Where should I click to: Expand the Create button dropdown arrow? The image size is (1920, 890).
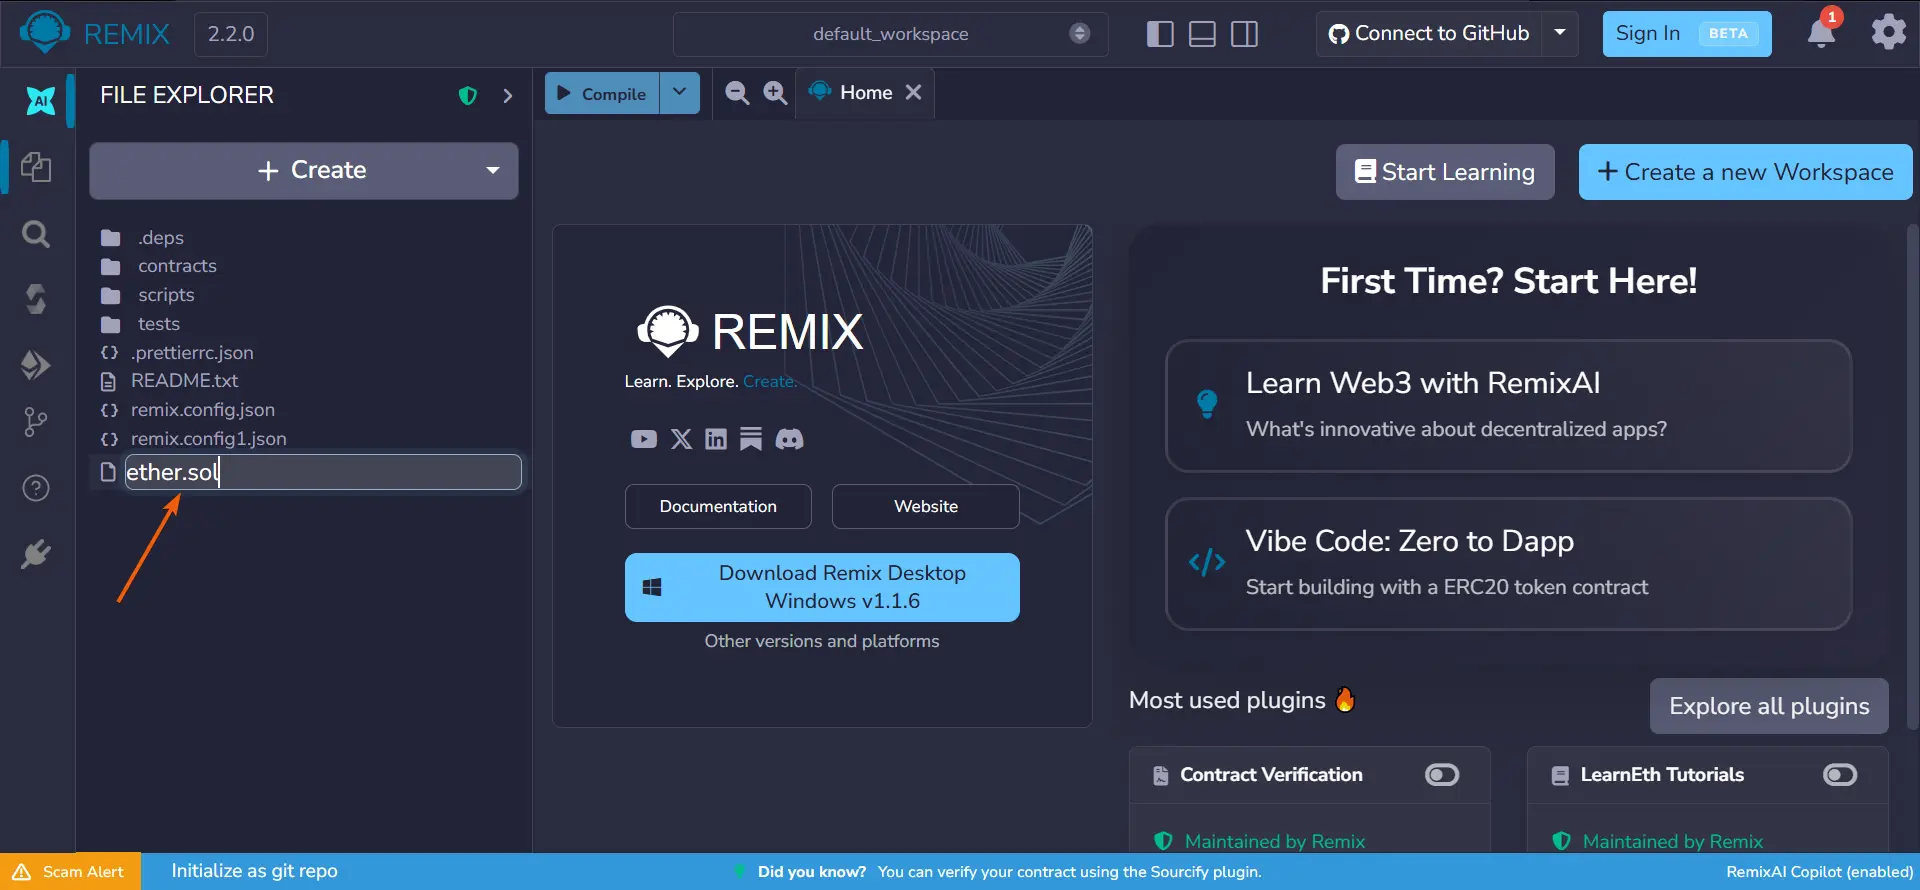[x=493, y=171]
